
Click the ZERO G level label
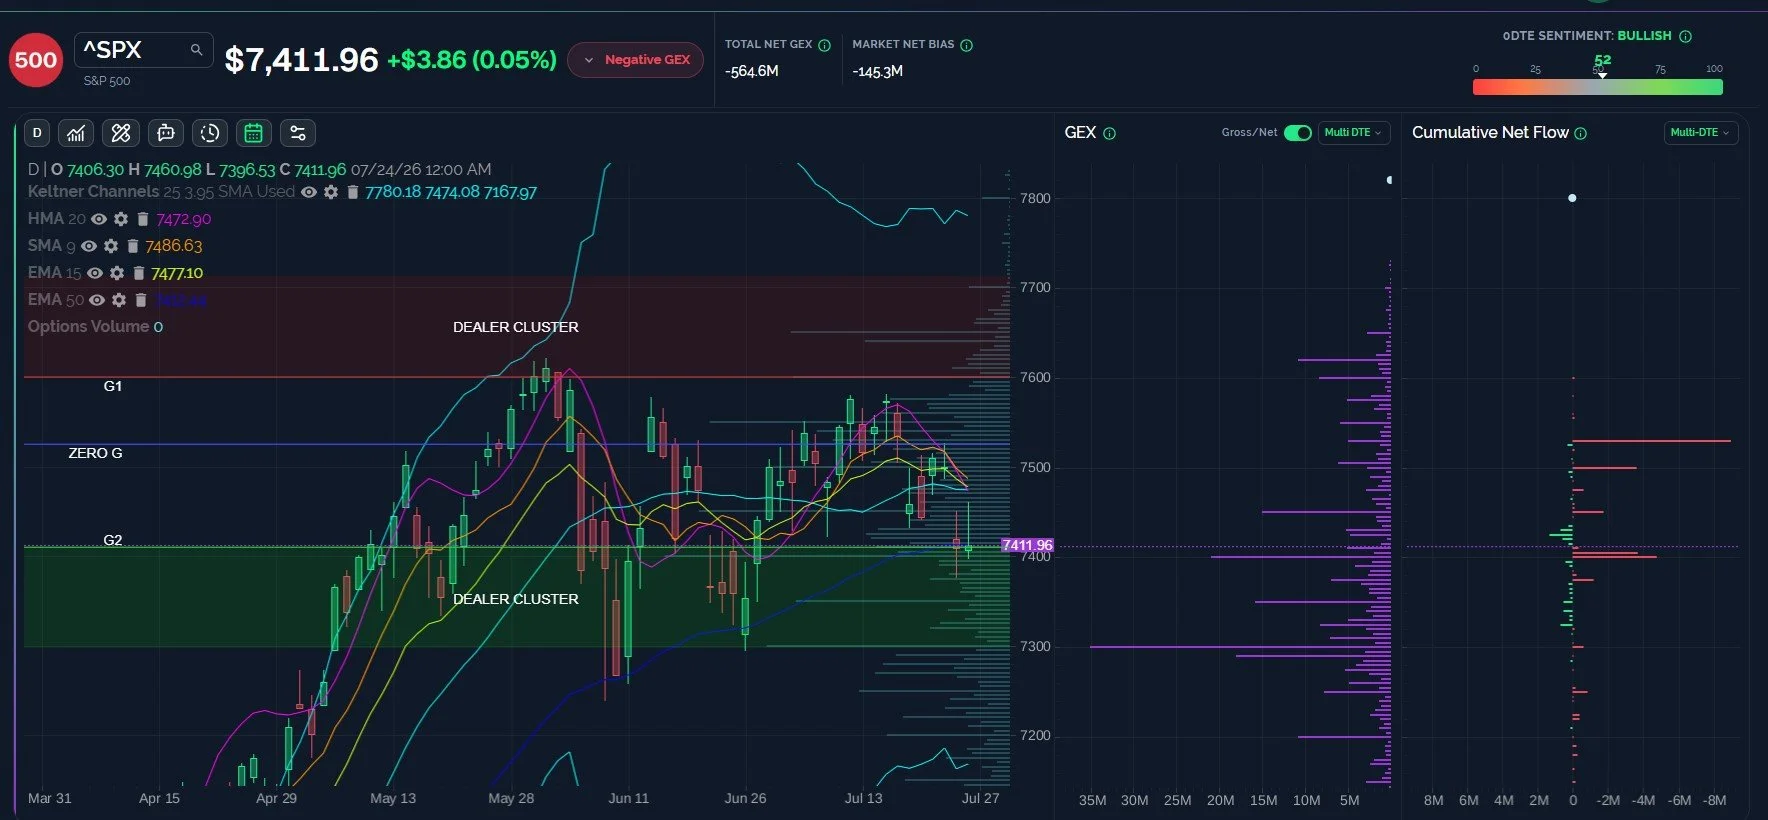(x=95, y=453)
